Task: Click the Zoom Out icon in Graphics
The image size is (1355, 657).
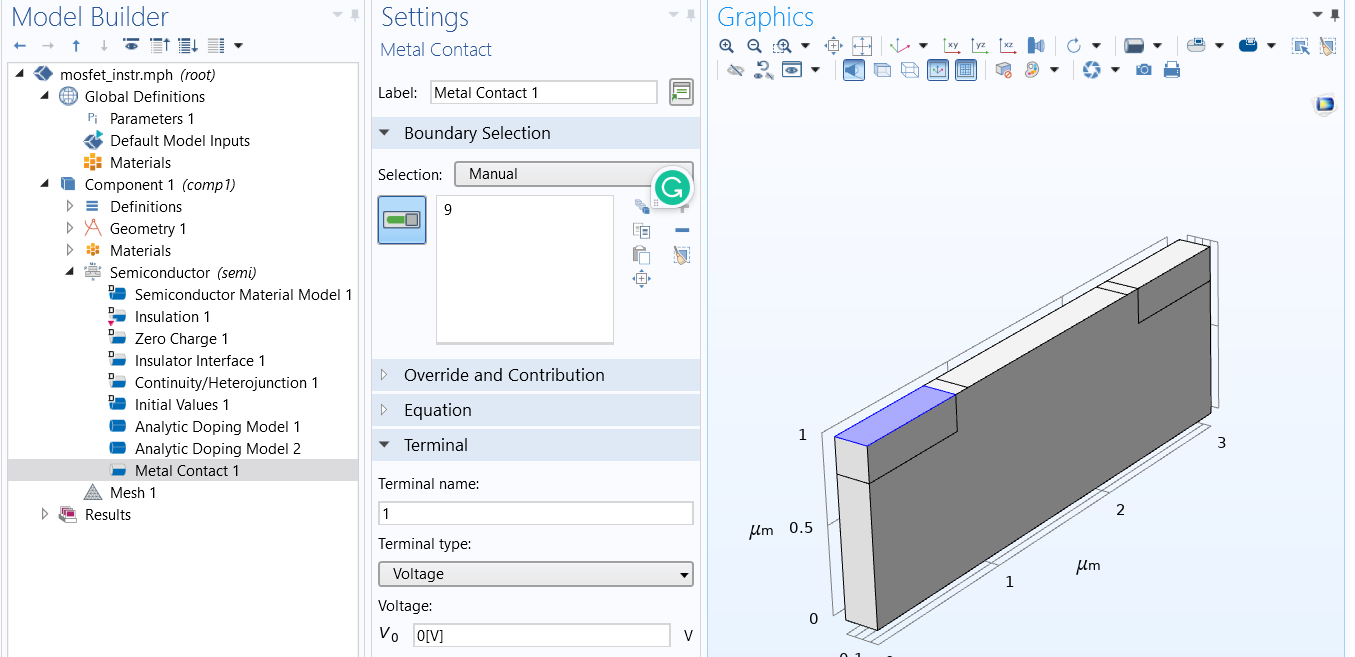Action: click(754, 46)
